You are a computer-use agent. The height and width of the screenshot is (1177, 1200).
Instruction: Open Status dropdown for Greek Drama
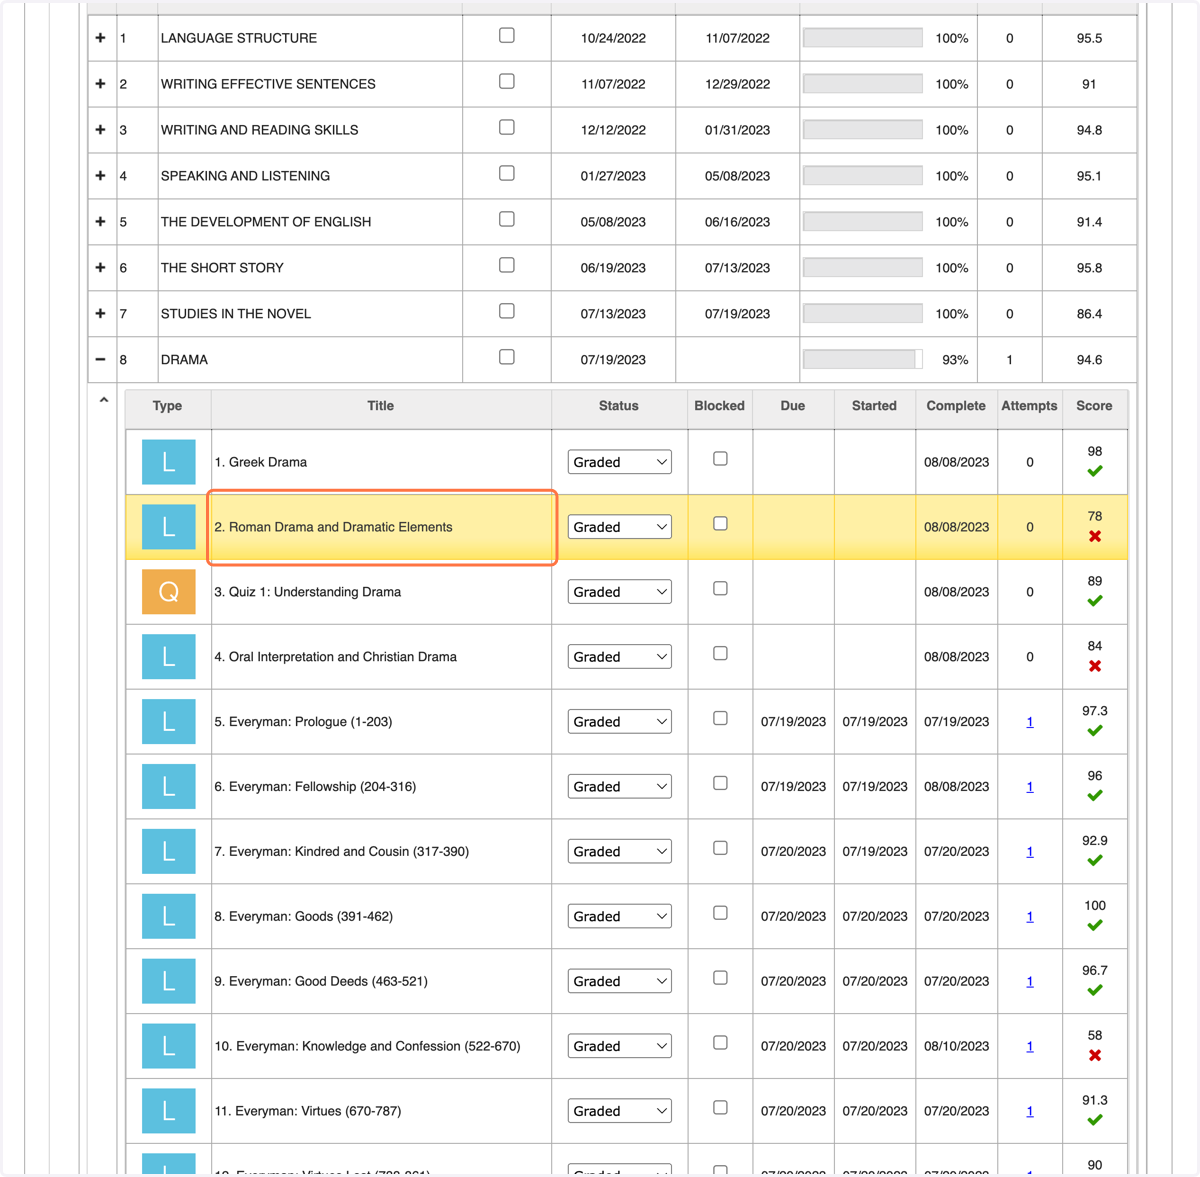coord(620,462)
